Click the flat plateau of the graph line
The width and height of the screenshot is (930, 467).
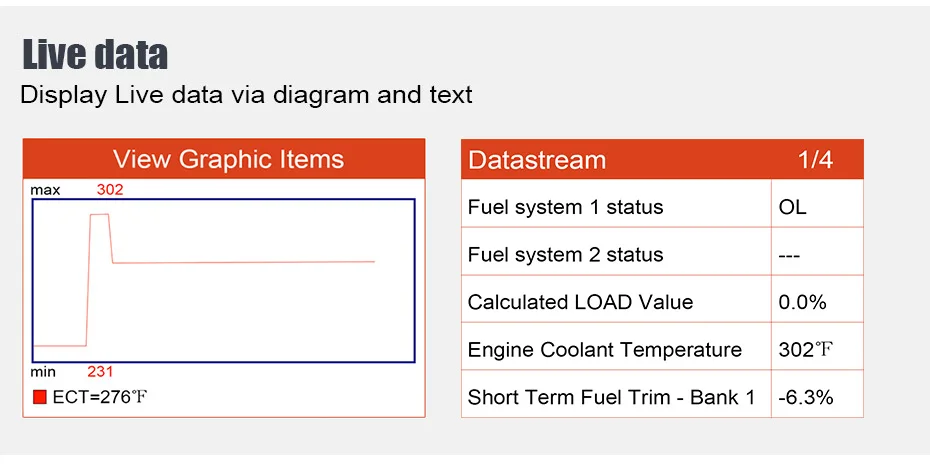point(244,262)
